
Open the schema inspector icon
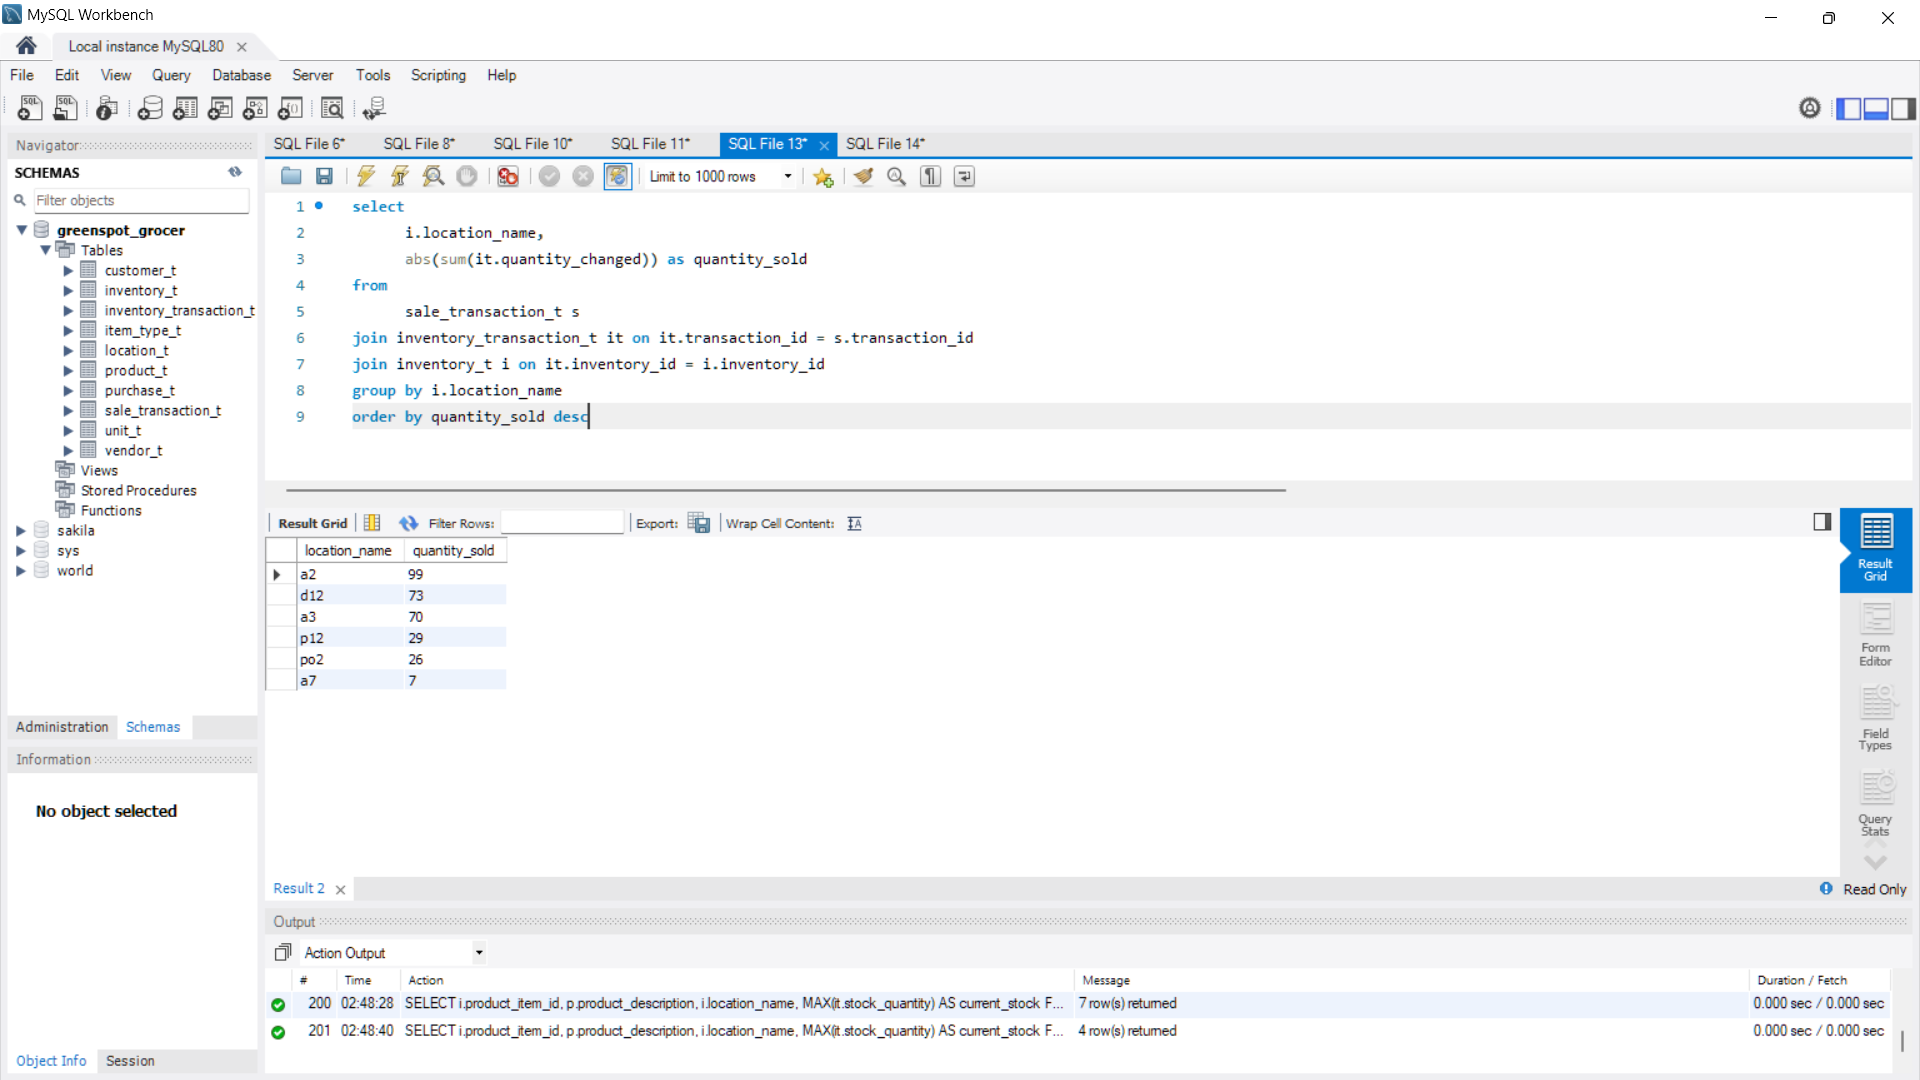coord(107,108)
